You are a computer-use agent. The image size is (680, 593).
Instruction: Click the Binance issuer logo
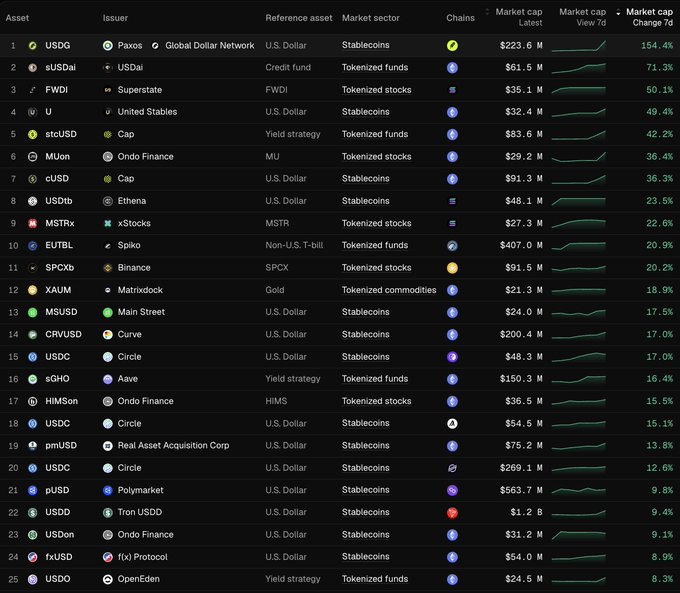pos(108,268)
